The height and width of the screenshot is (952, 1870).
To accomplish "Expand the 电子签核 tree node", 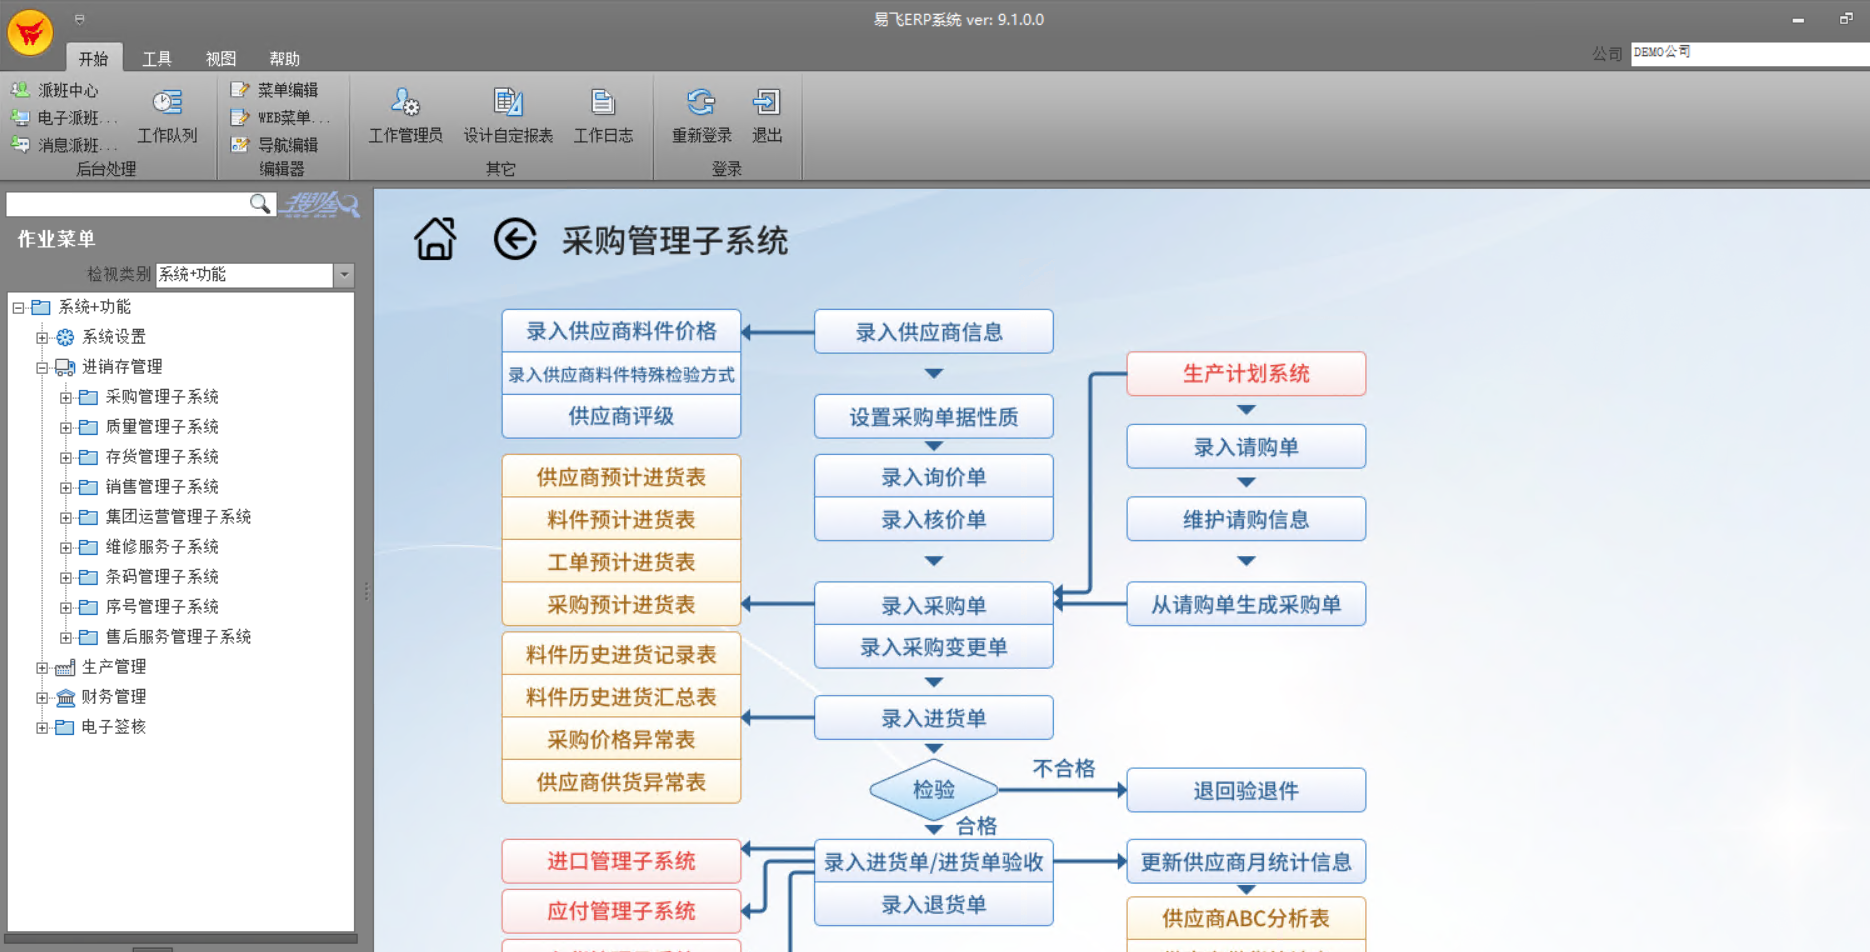I will 42,728.
